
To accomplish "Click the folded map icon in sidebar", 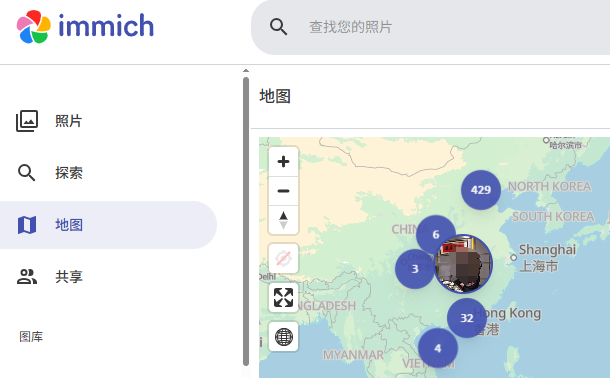I will (x=27, y=225).
